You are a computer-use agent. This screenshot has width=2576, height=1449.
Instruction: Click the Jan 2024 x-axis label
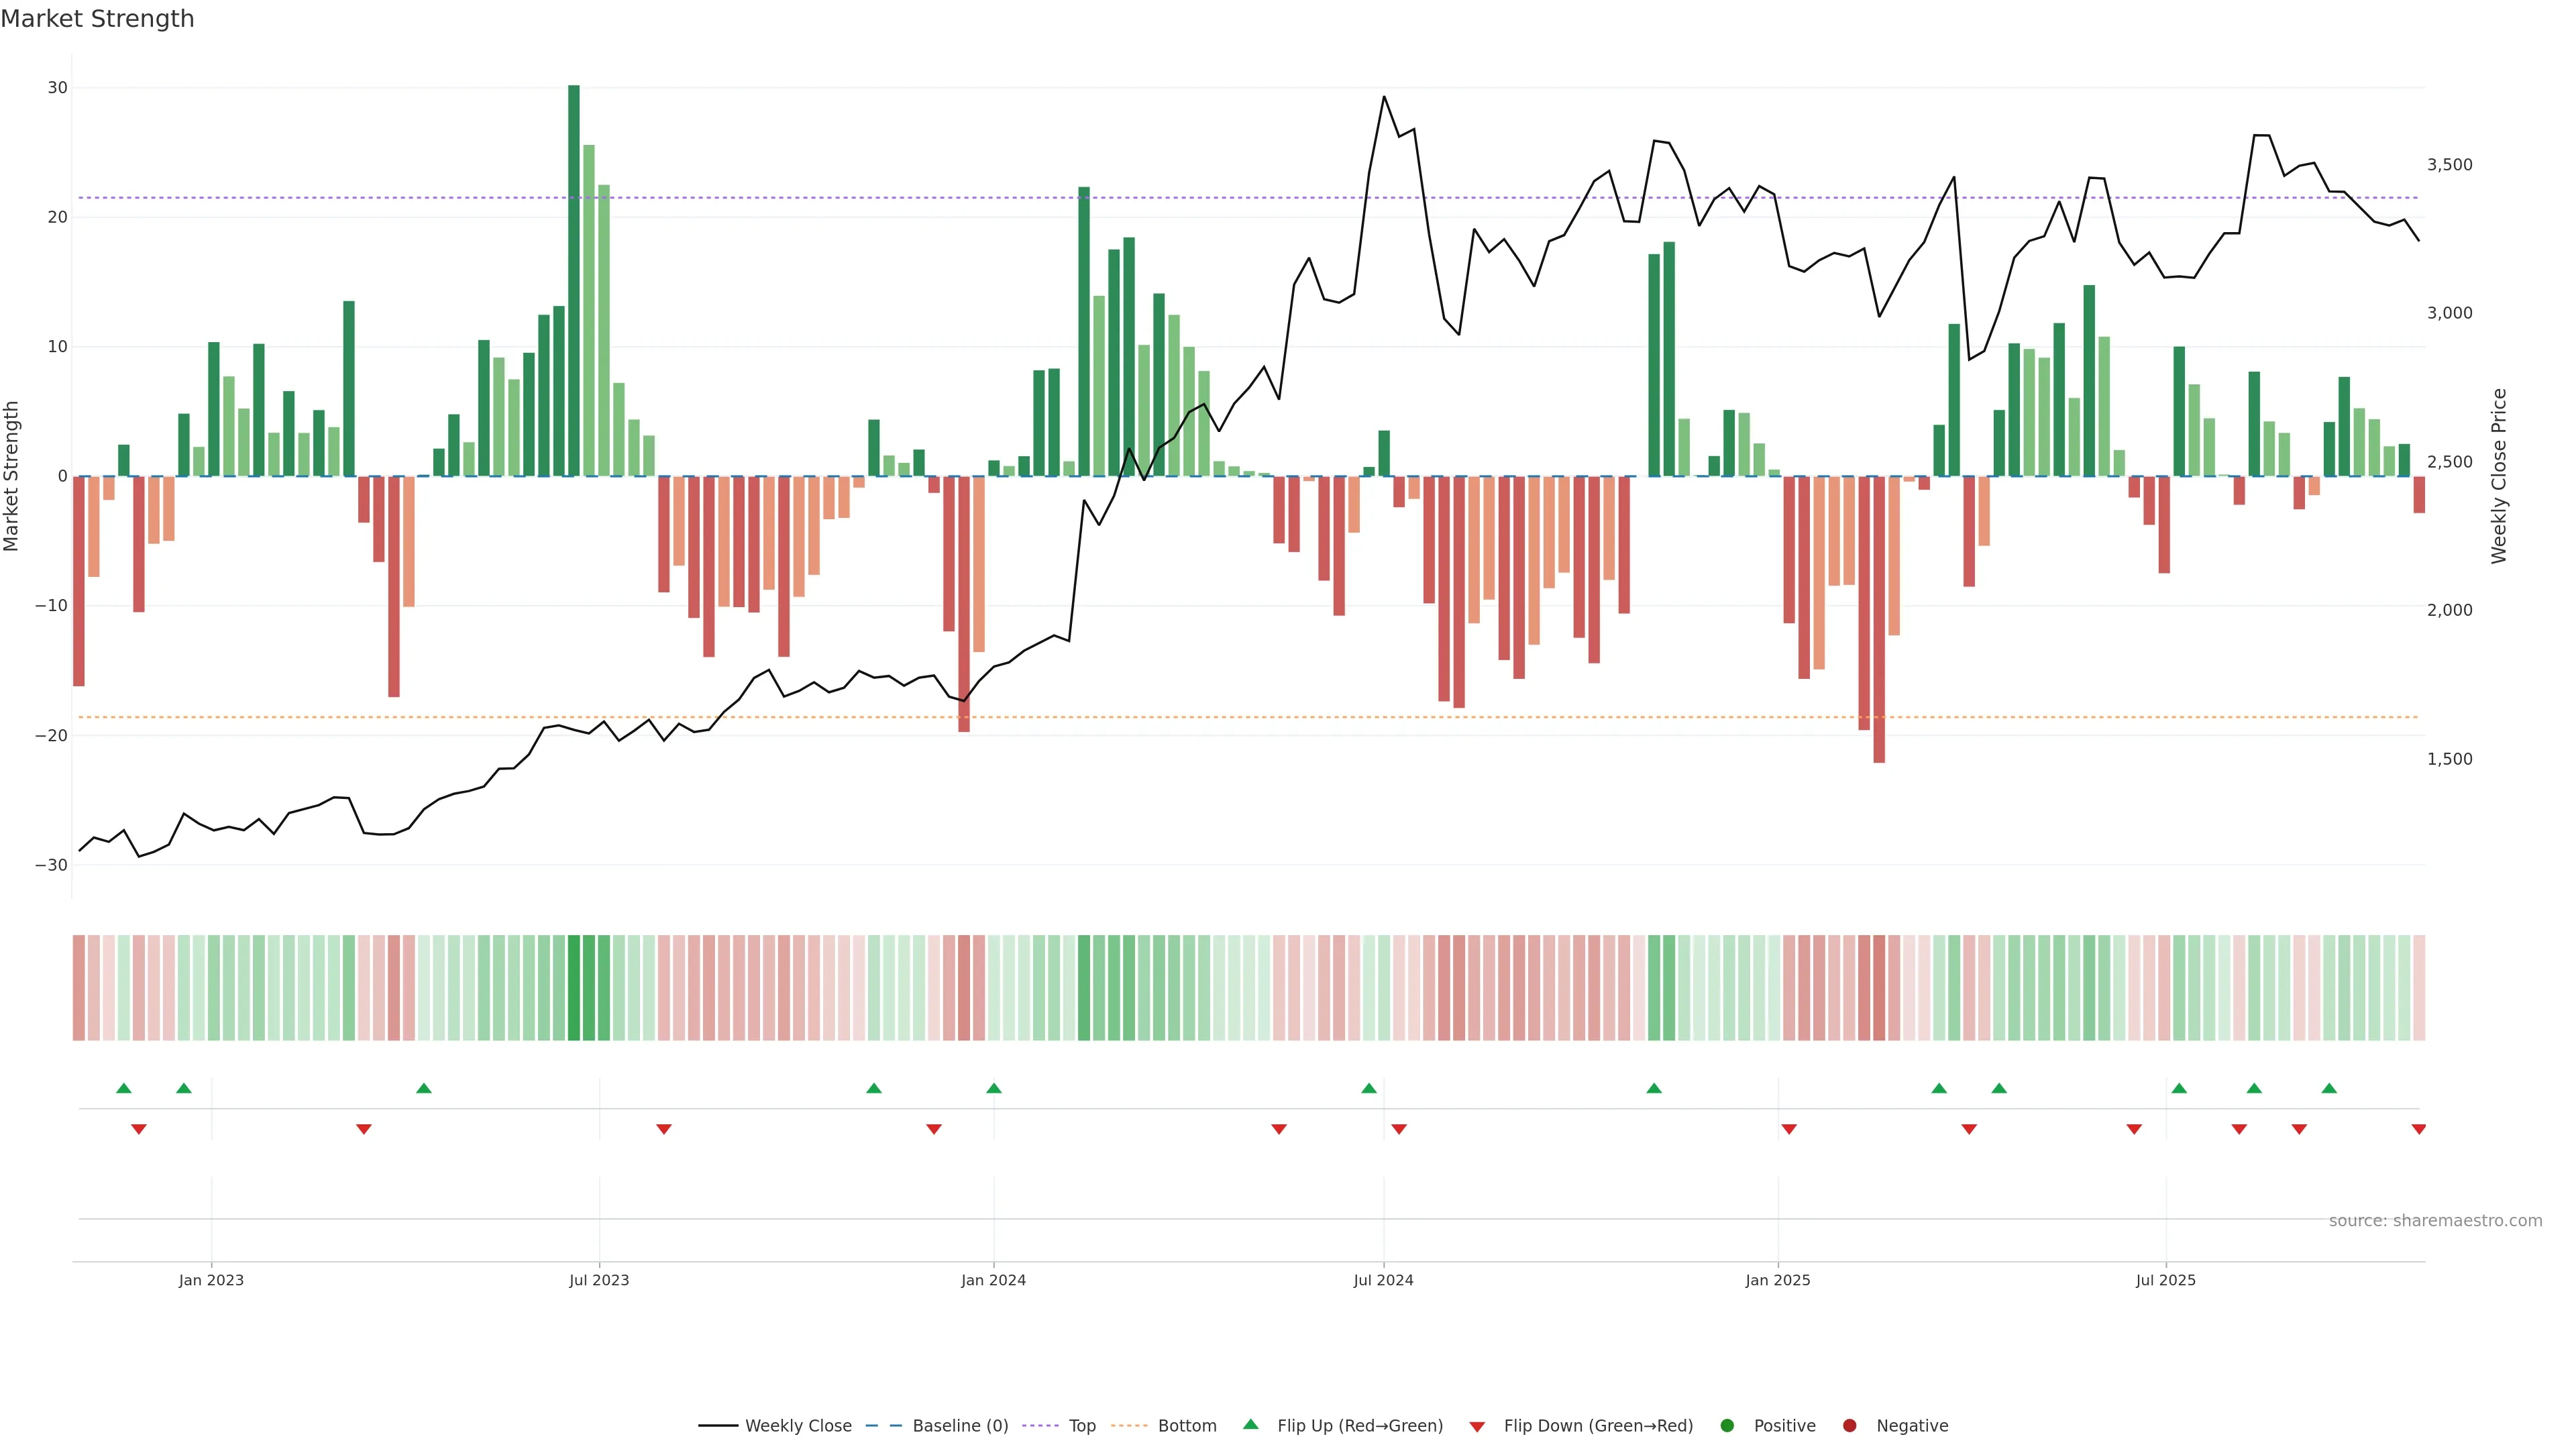pos(993,1280)
